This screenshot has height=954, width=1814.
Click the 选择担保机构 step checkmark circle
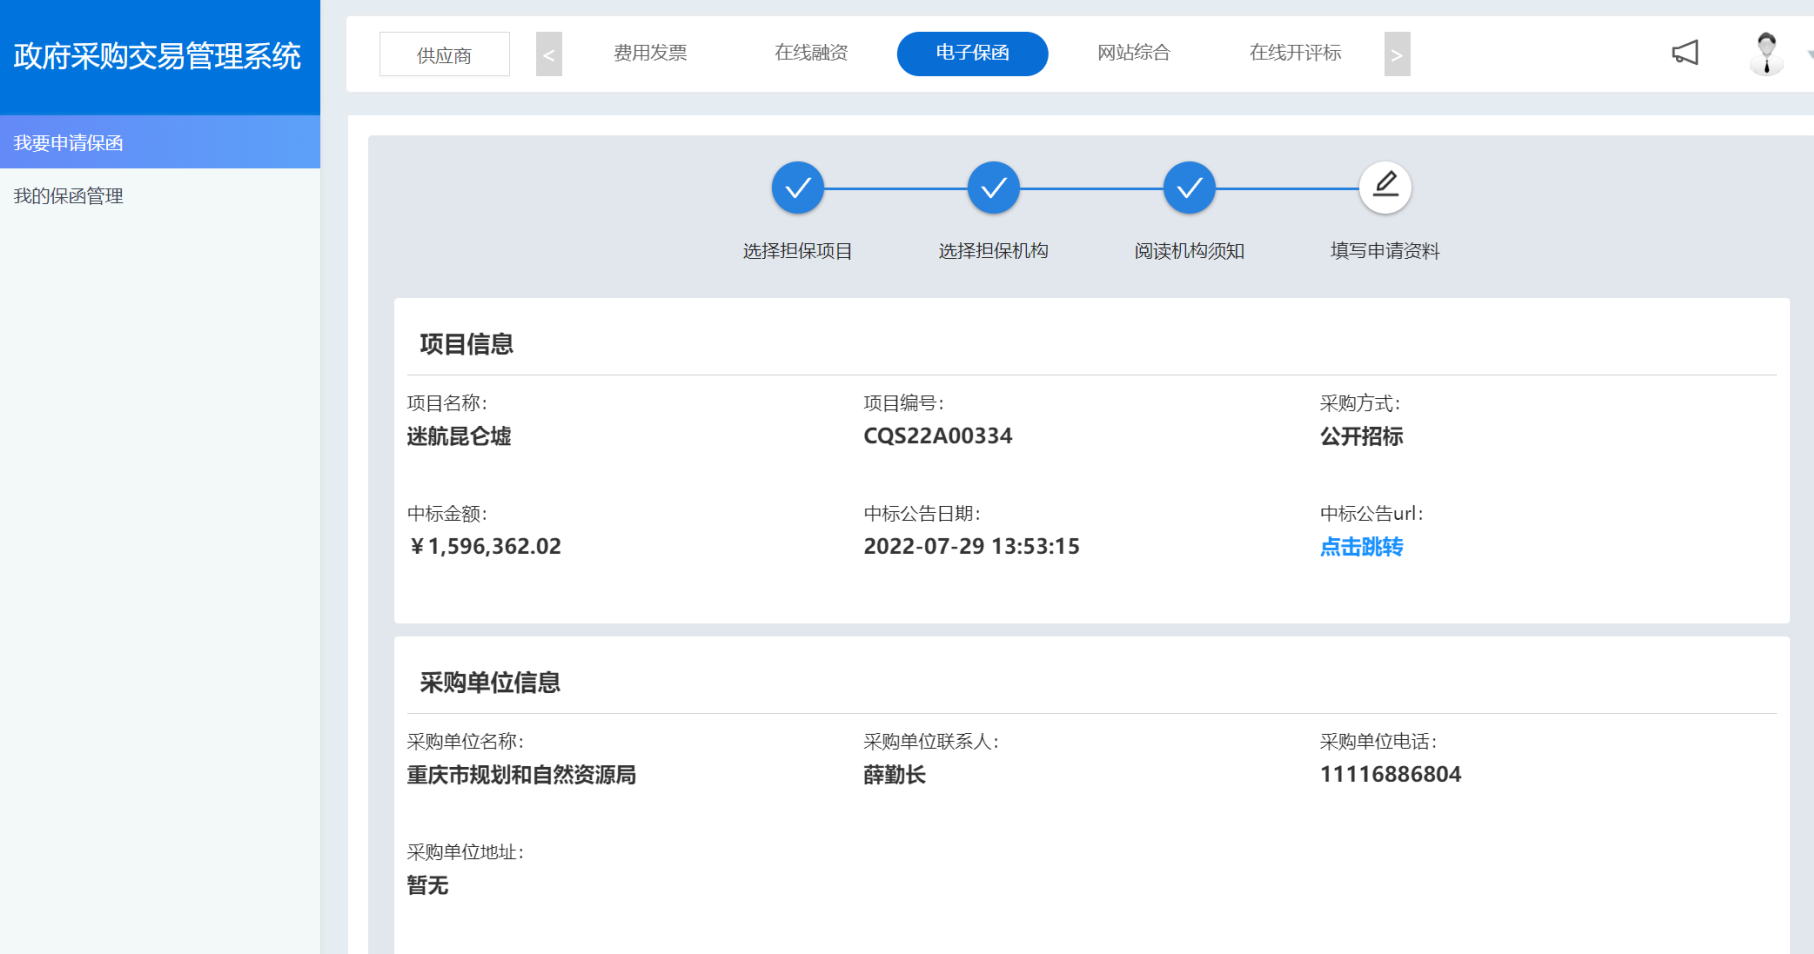(993, 188)
